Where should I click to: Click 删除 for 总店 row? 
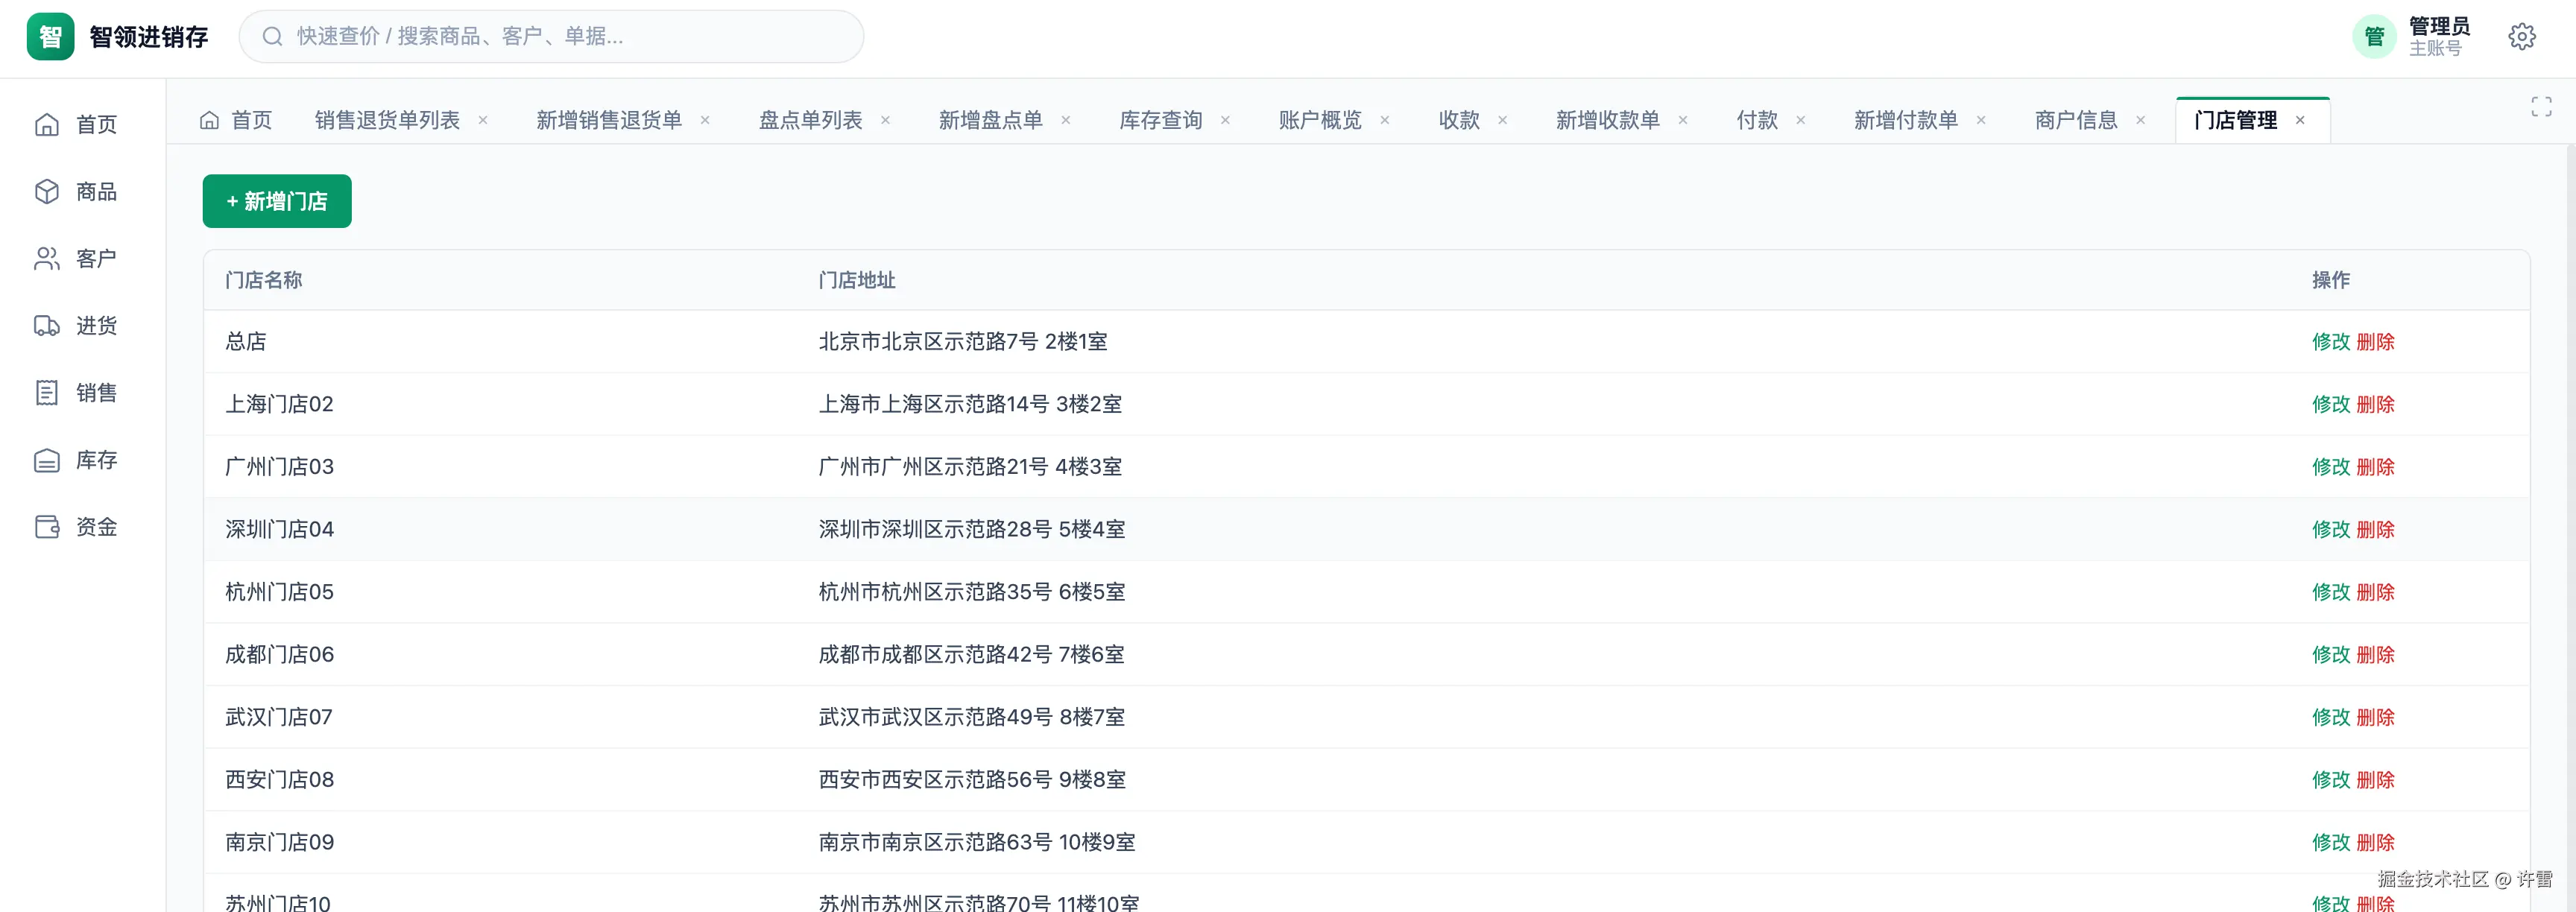(x=2375, y=342)
